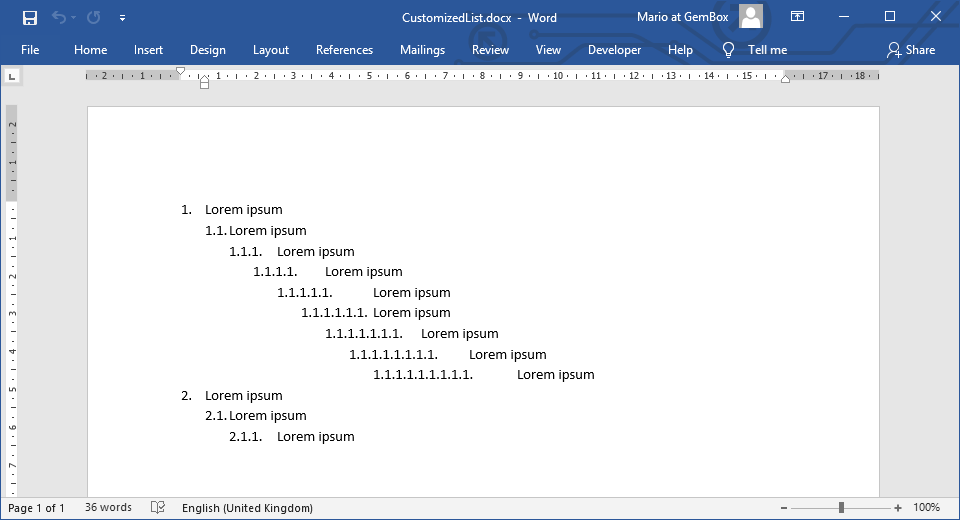Click the Share button
960x520 pixels.
click(911, 50)
